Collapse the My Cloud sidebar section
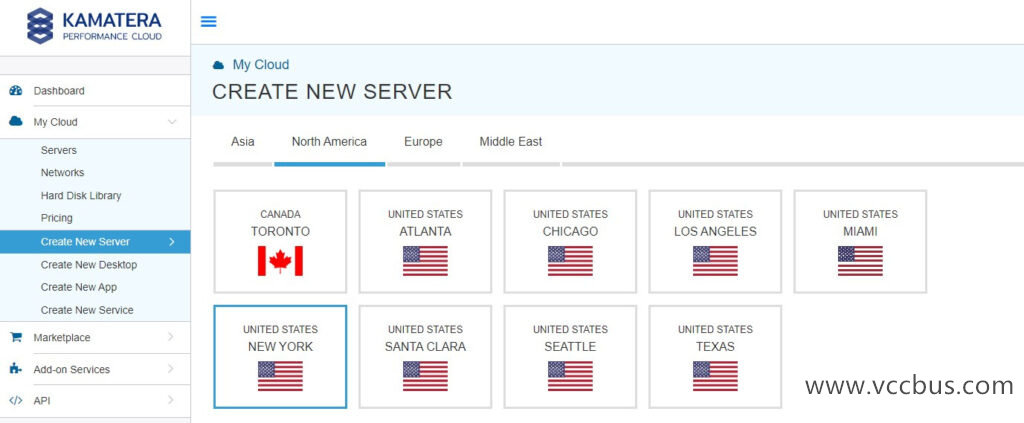Image resolution: width=1024 pixels, height=423 pixels. (x=172, y=122)
